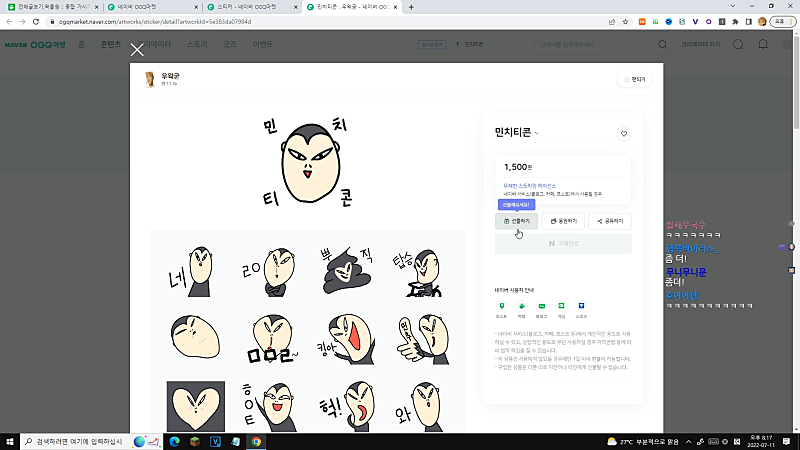800x450 pixels.
Task: Open the 이벤트 navigation menu
Action: [x=262, y=44]
